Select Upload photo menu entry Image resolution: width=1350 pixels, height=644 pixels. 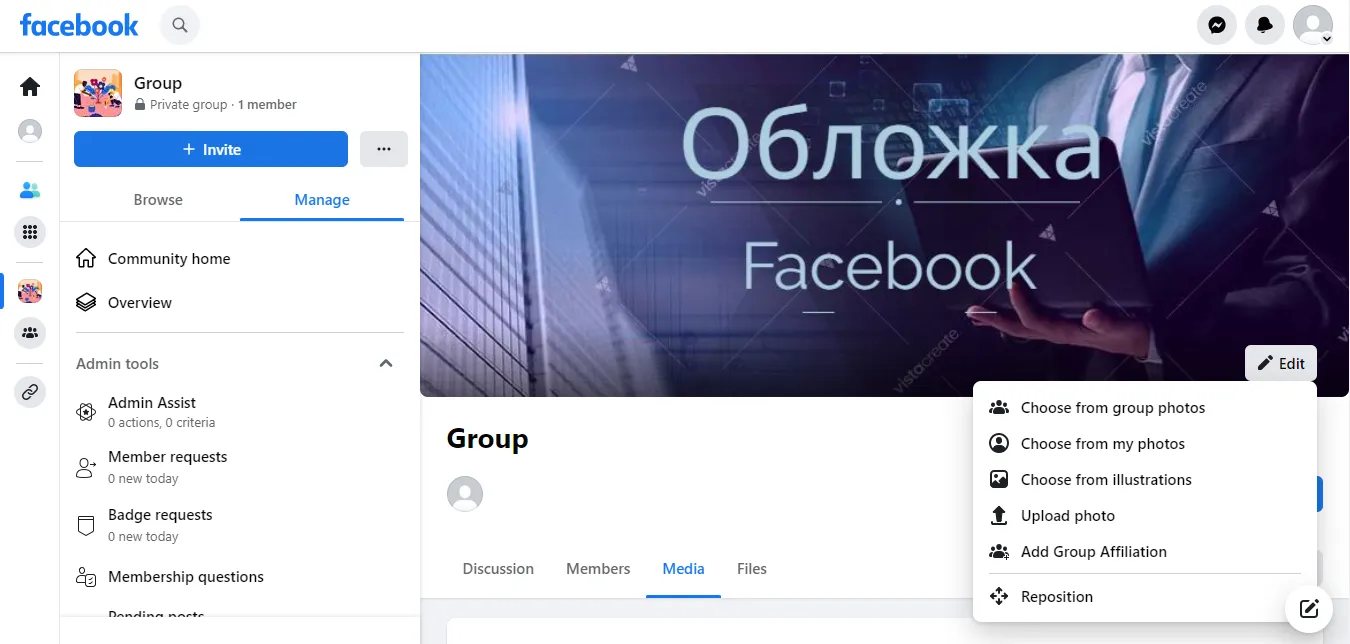[x=1145, y=516]
